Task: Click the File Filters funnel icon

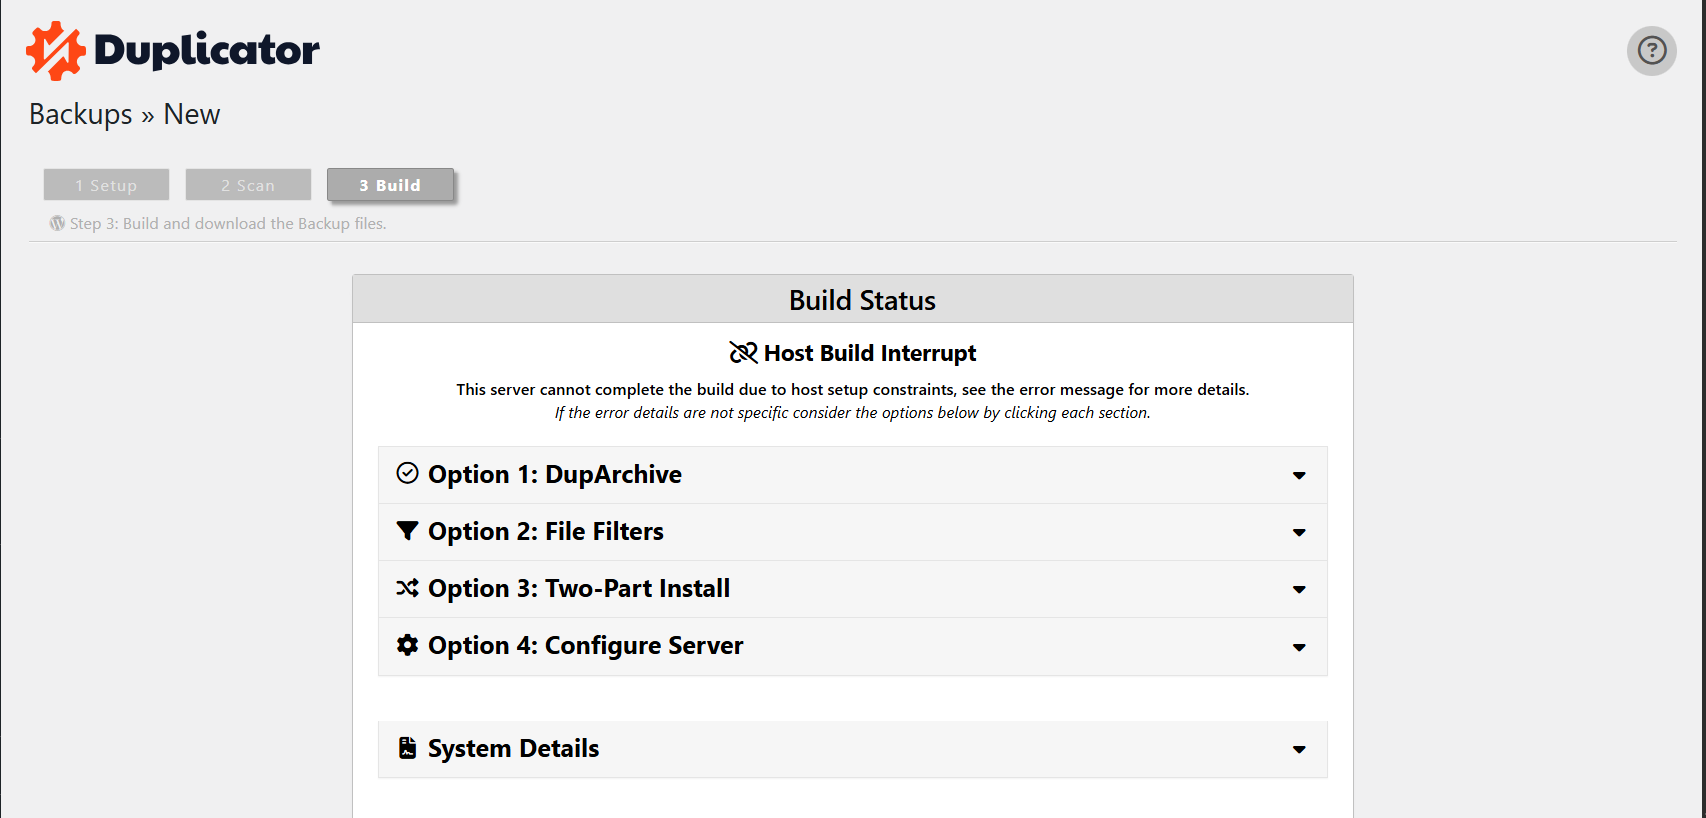Action: [x=407, y=530]
